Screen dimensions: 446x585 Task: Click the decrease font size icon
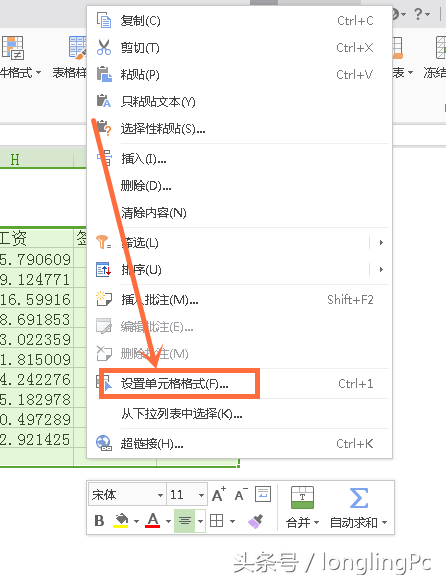[241, 495]
